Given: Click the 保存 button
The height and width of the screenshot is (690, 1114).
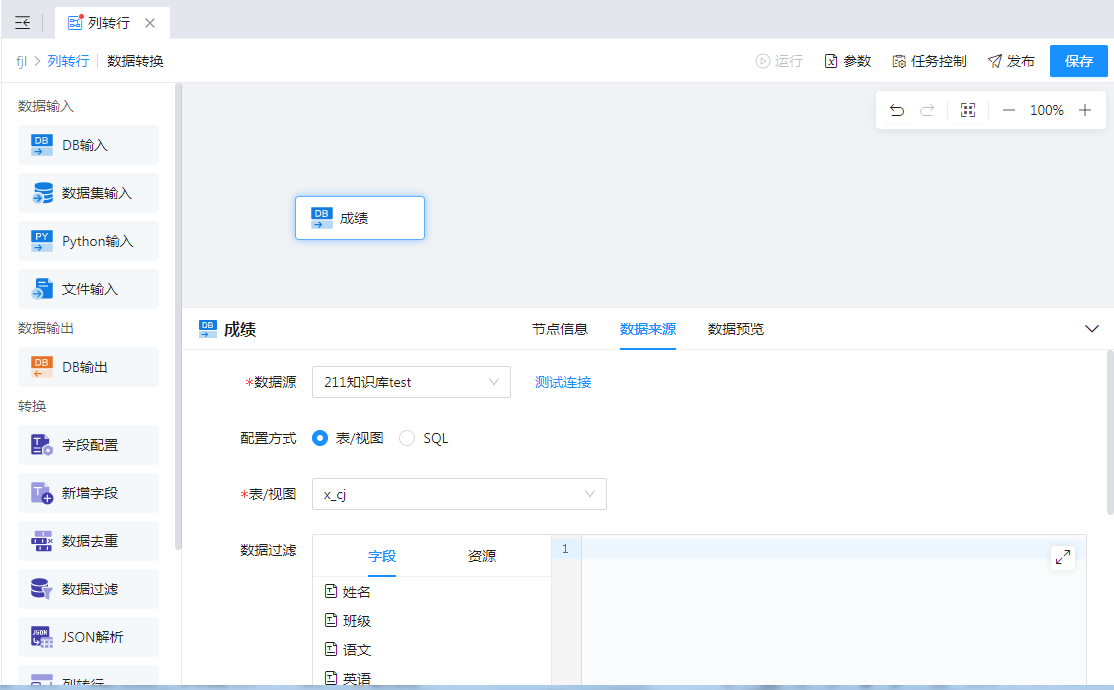Looking at the screenshot, I should (x=1079, y=61).
